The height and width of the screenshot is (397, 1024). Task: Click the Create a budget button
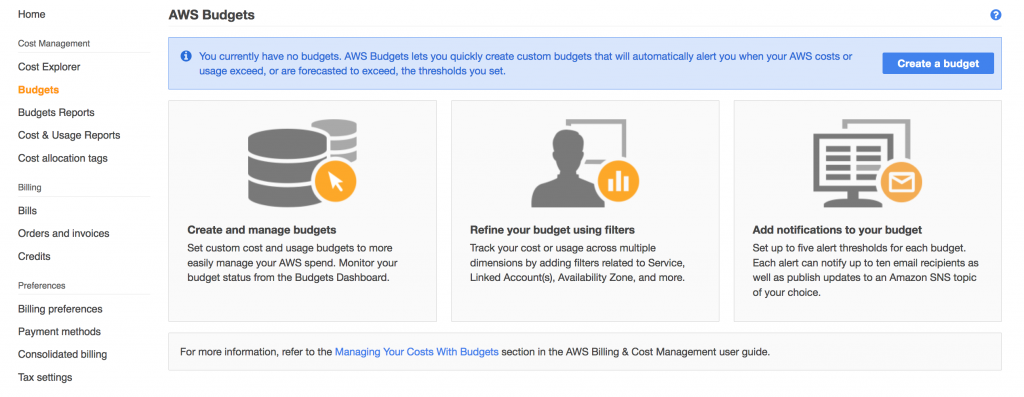[938, 63]
